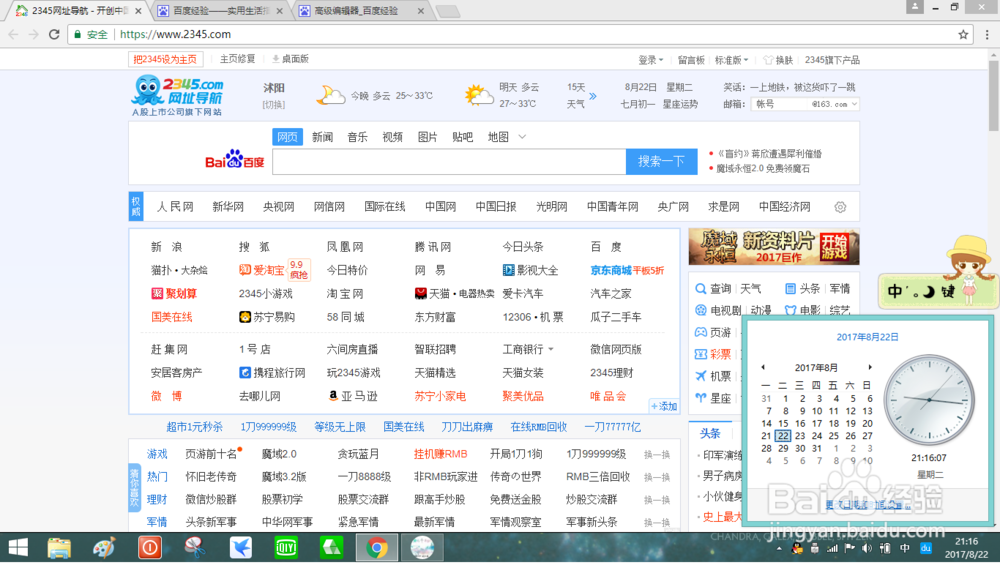Bookmark this page with the star icon
This screenshot has width=1000, height=565.
963,34
